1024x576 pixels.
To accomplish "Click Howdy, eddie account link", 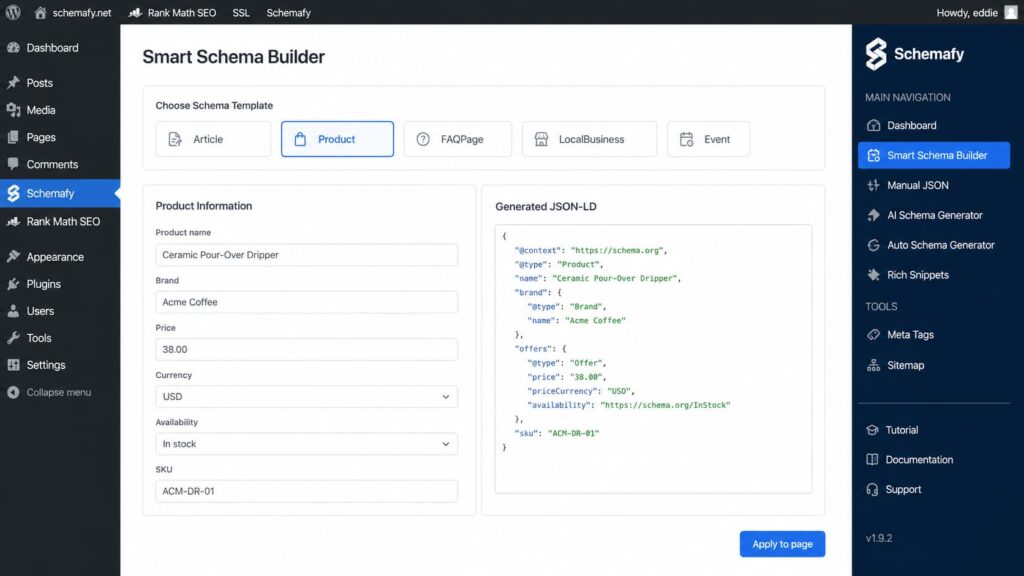I will tap(967, 12).
